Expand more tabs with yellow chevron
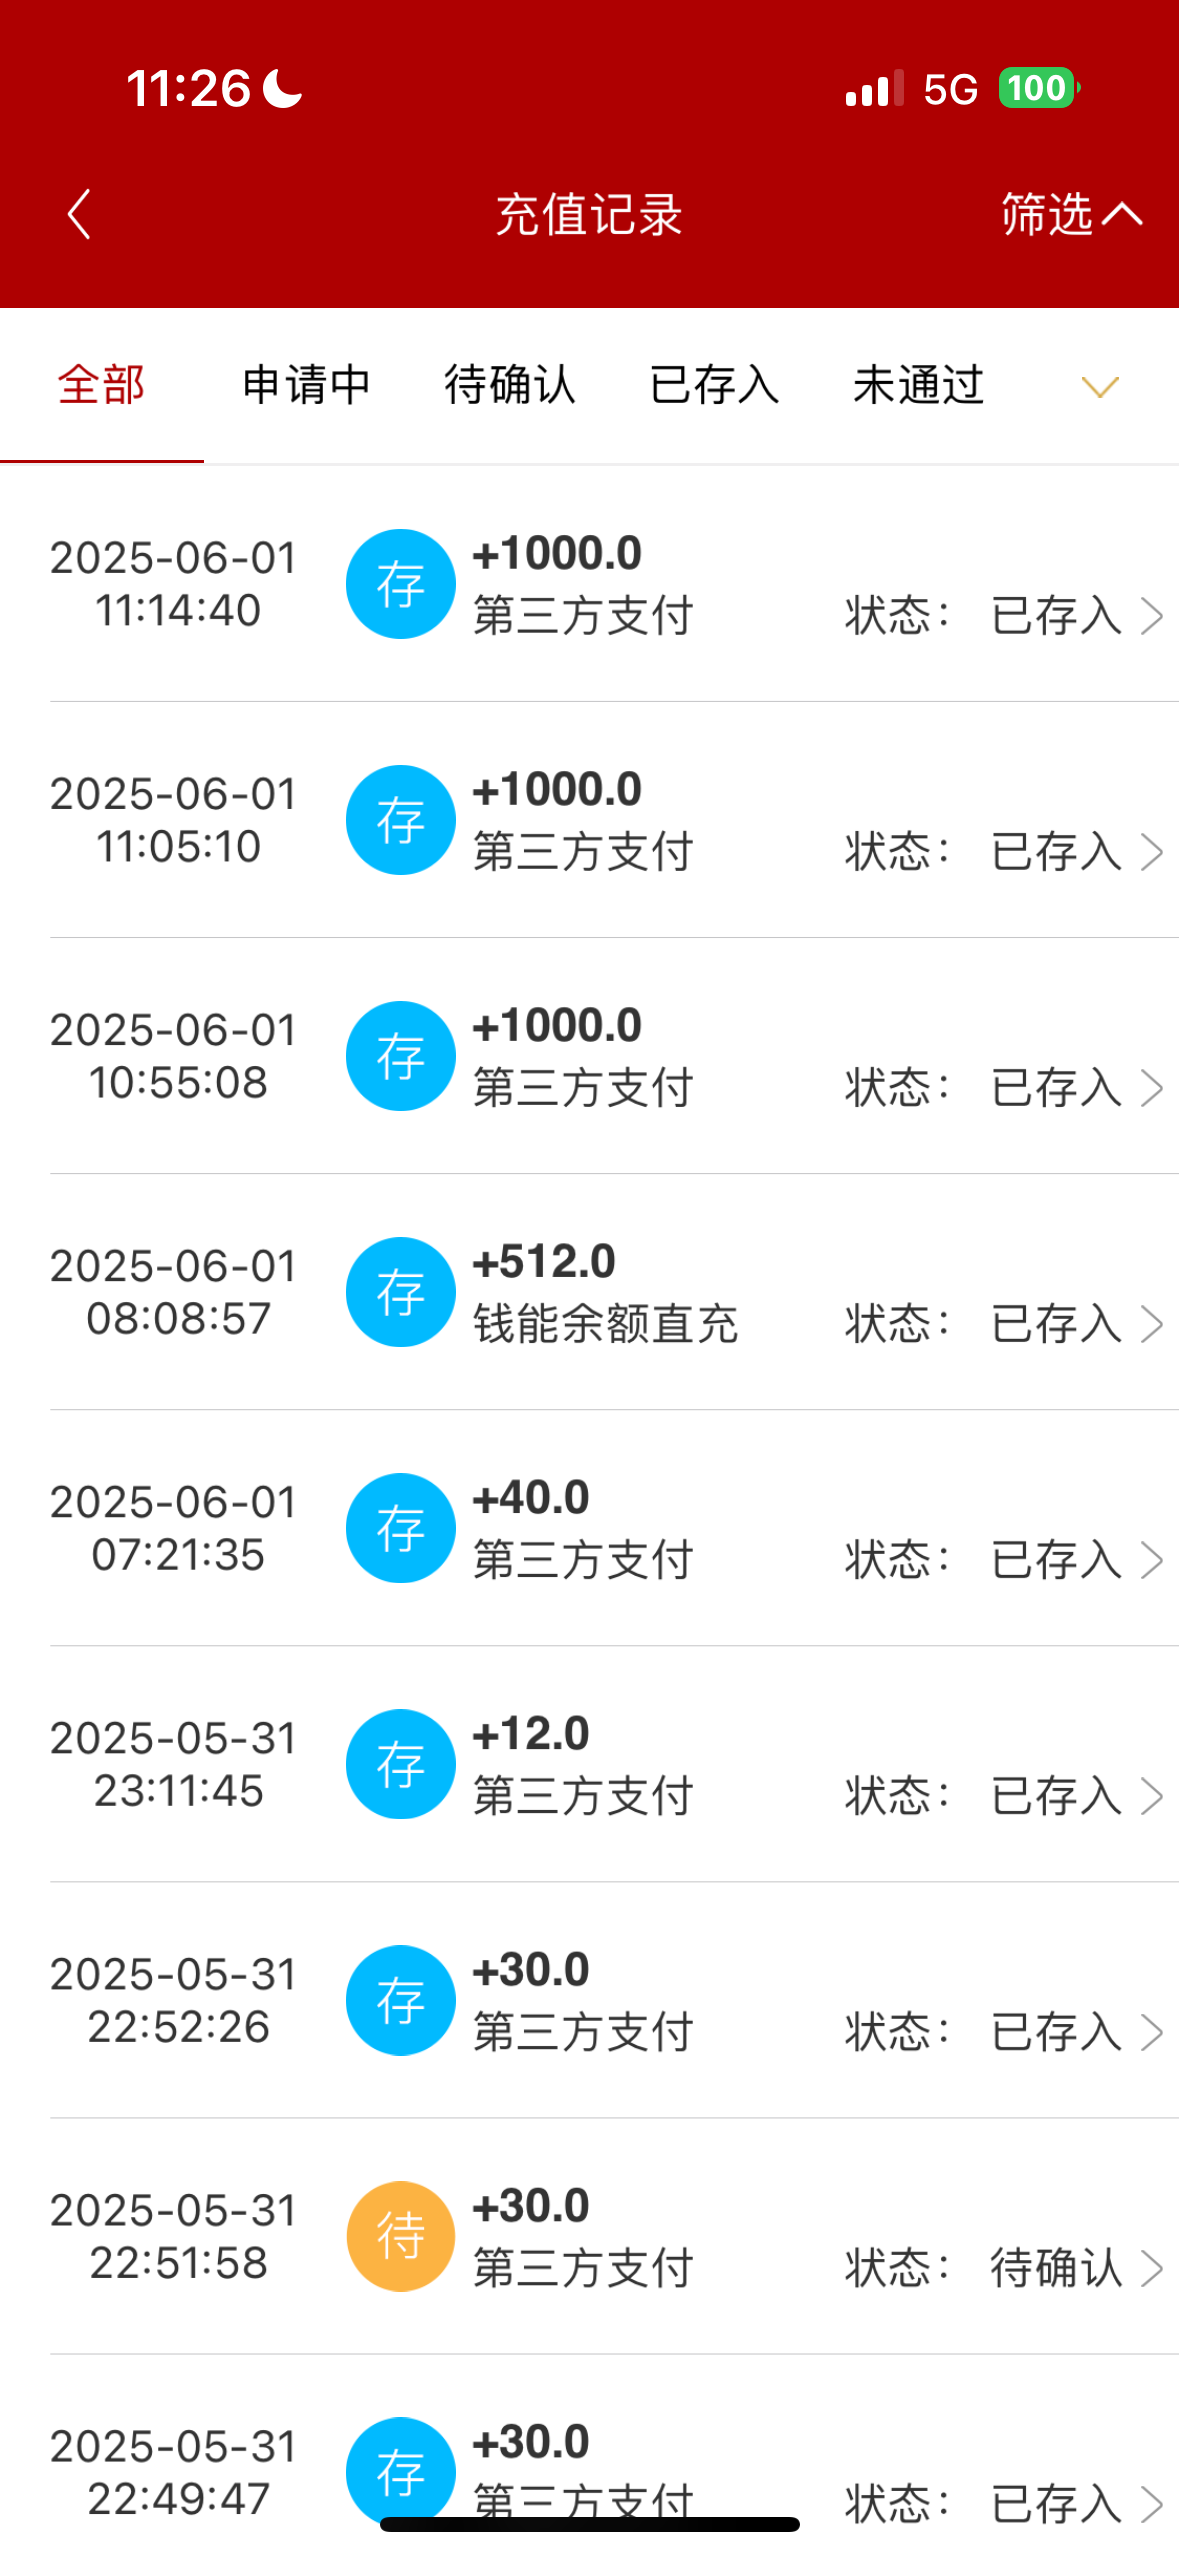 click(1100, 387)
